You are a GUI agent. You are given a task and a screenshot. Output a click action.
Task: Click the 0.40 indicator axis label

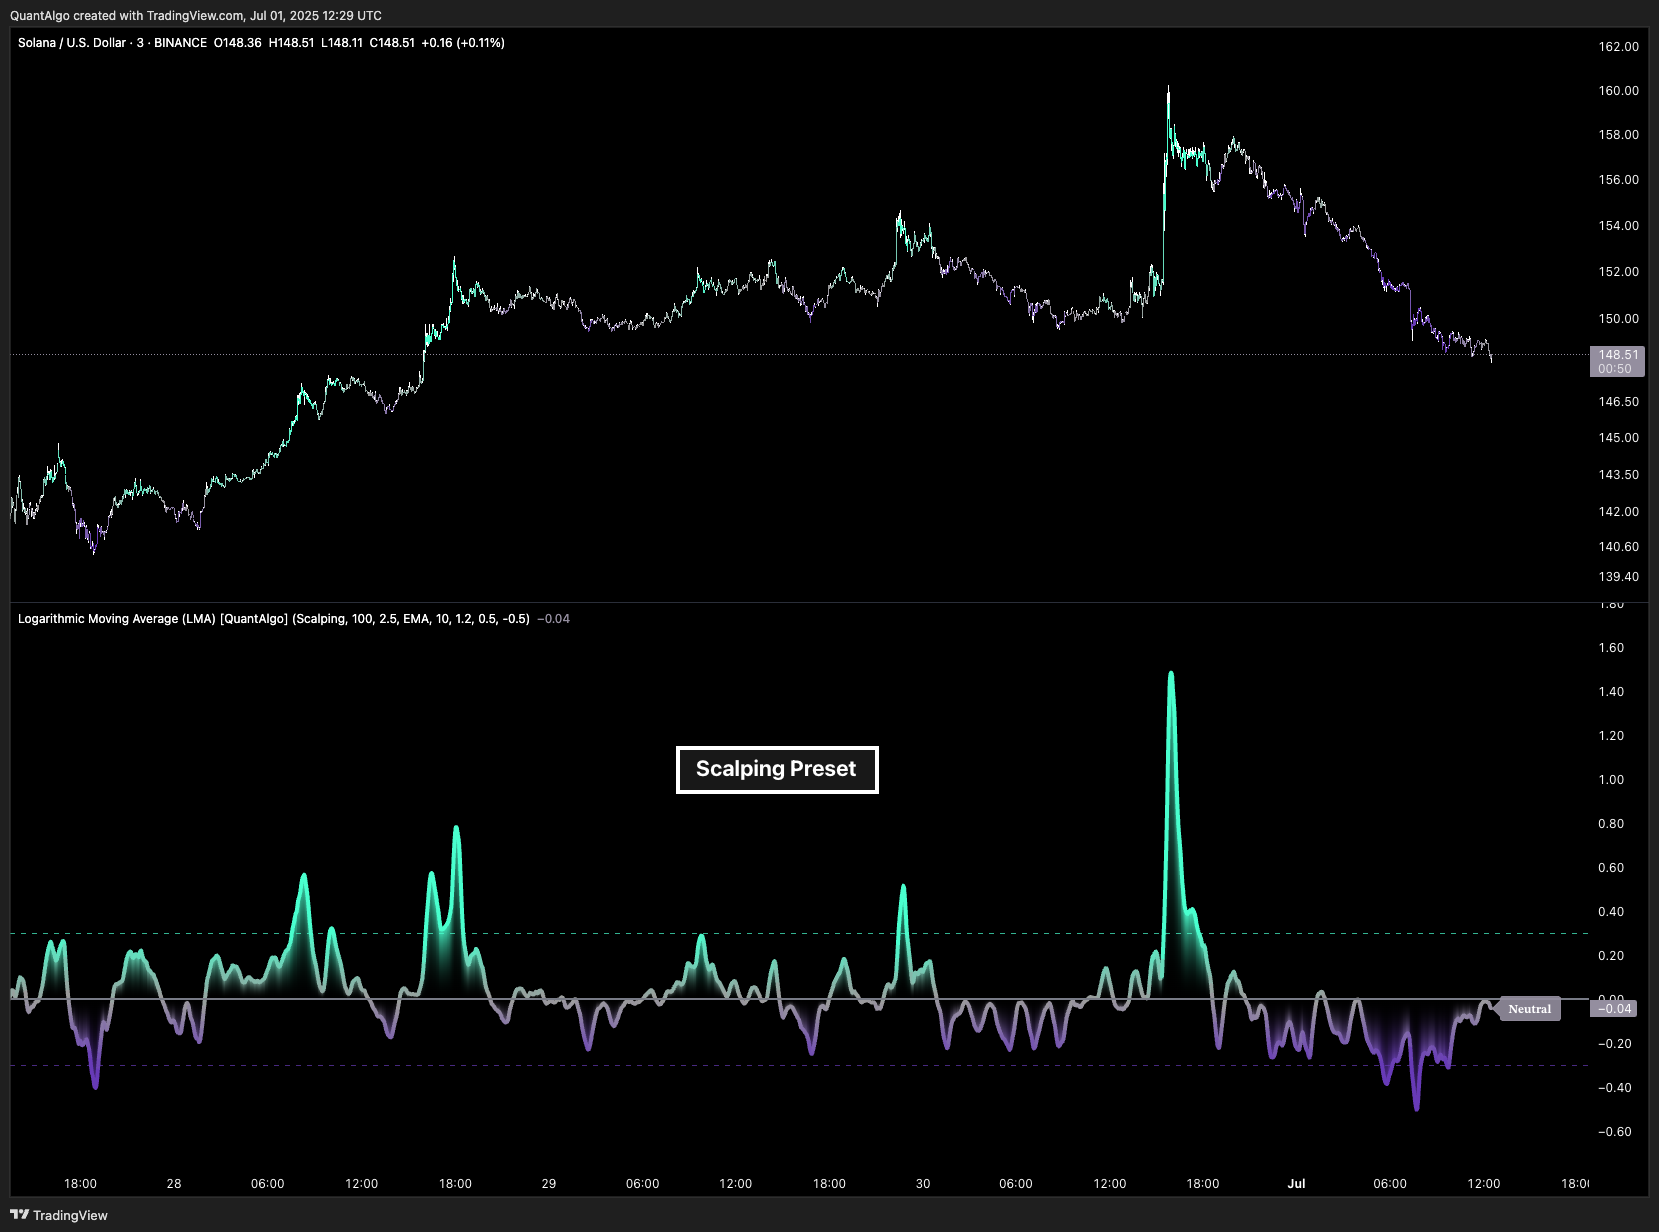[1611, 912]
